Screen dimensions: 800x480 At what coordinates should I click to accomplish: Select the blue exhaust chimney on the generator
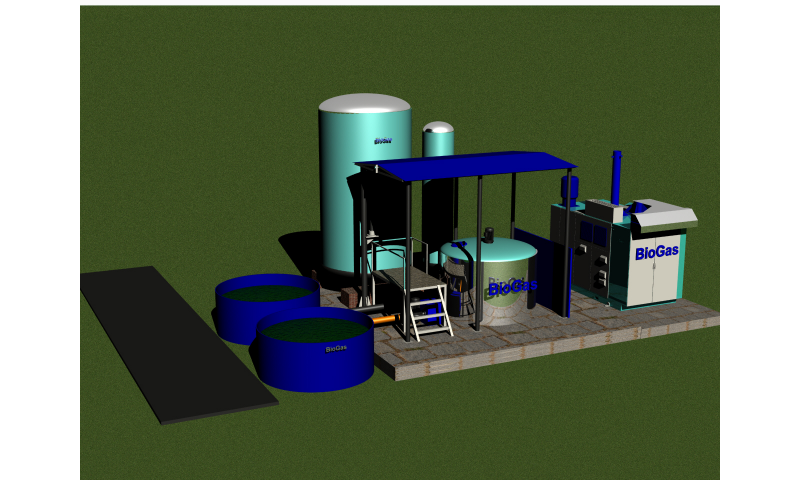click(618, 177)
